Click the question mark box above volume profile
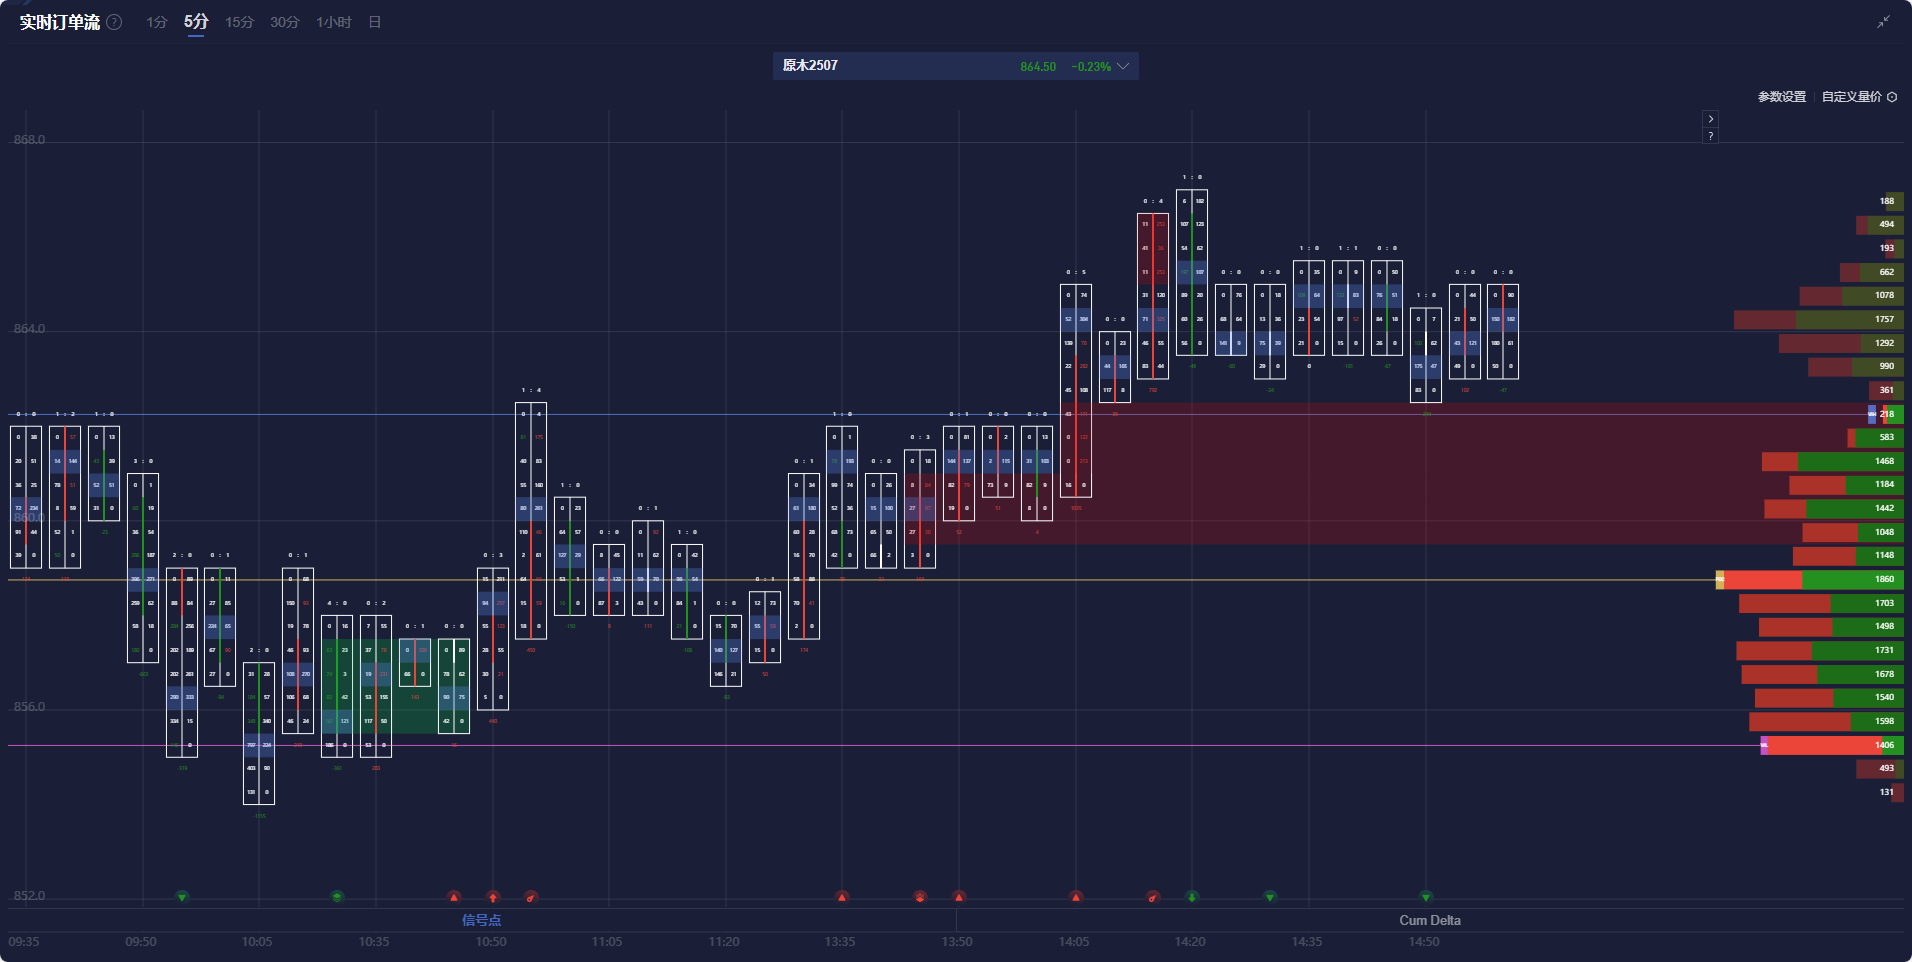Screen dimensions: 1912x962 1711,136
